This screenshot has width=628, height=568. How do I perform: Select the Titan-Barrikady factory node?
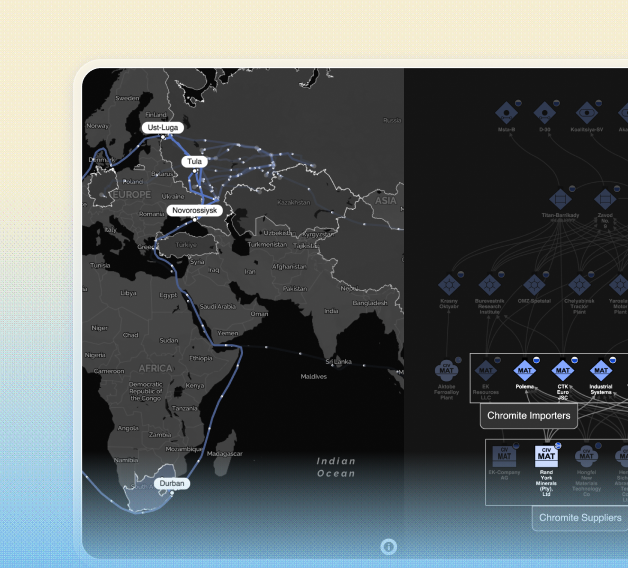click(x=560, y=199)
